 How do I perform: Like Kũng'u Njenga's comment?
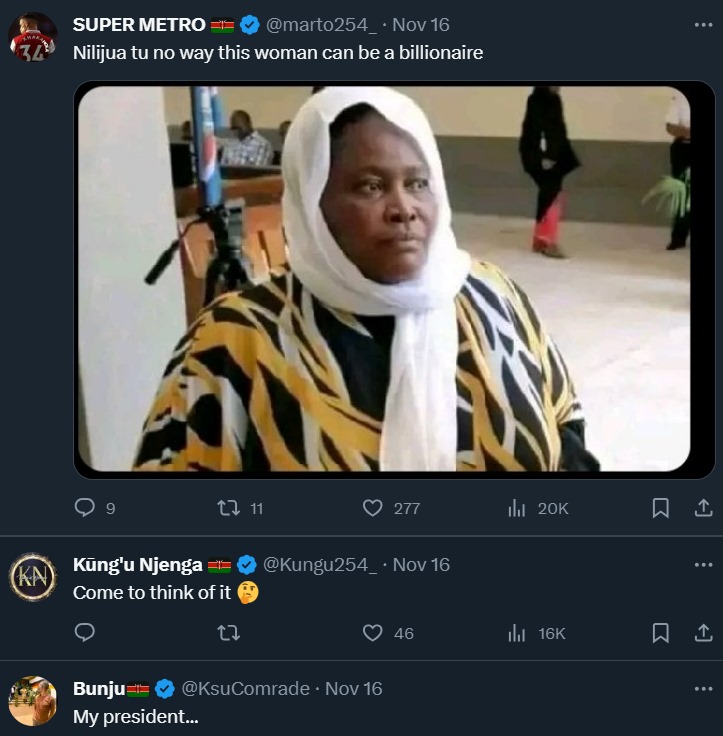373,633
